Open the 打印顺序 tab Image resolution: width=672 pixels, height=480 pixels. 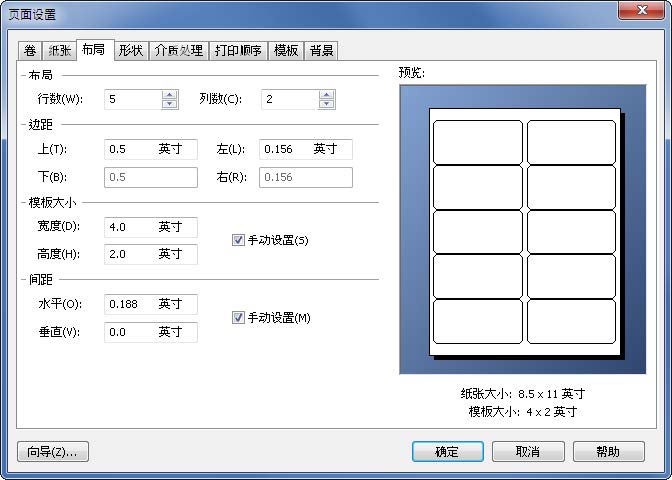pos(239,51)
